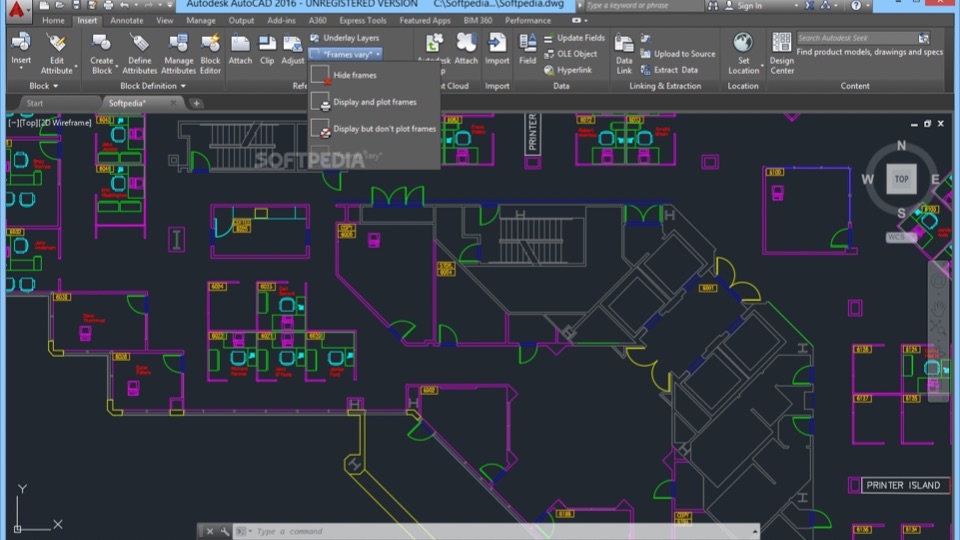This screenshot has width=960, height=540.
Task: Click the Print icon in quick access toolbar
Action: point(108,6)
